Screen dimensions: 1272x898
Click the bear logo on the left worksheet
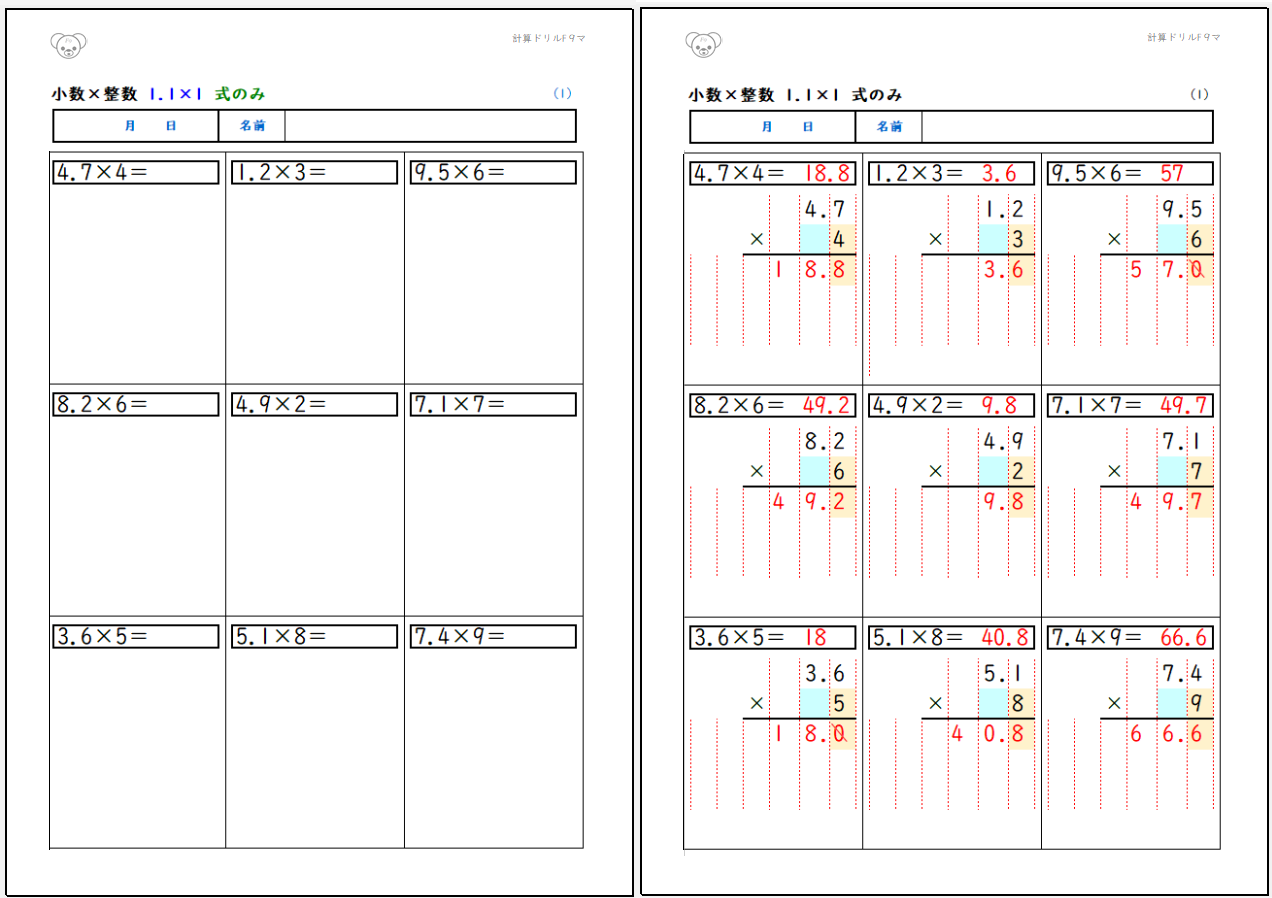(x=68, y=44)
